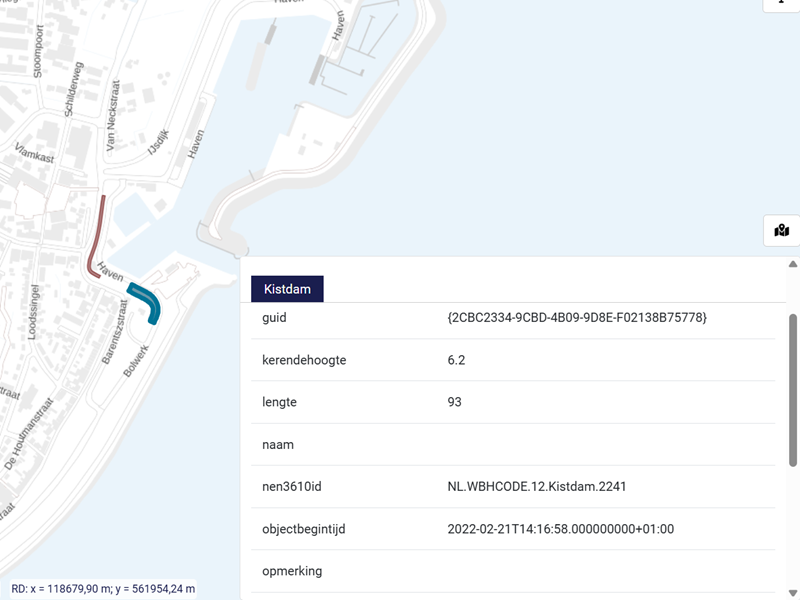Click the nen3610id value NL.WBHCODE.12.Kistdam.2241
The height and width of the screenshot is (600, 800).
(537, 487)
